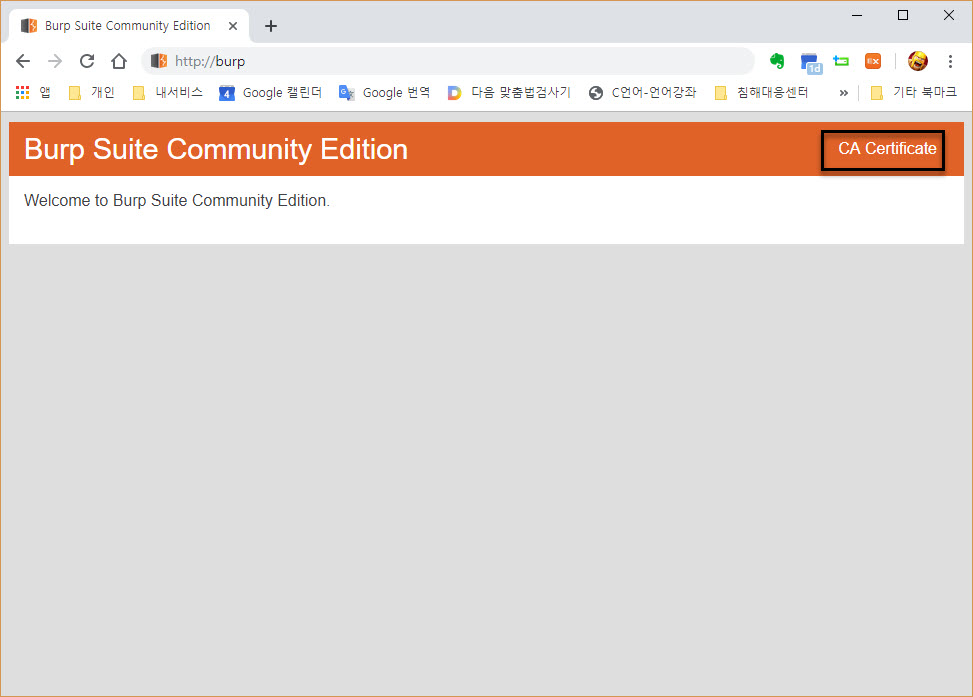The height and width of the screenshot is (697, 973).
Task: Go forward to the next page
Action: pyautogui.click(x=55, y=61)
